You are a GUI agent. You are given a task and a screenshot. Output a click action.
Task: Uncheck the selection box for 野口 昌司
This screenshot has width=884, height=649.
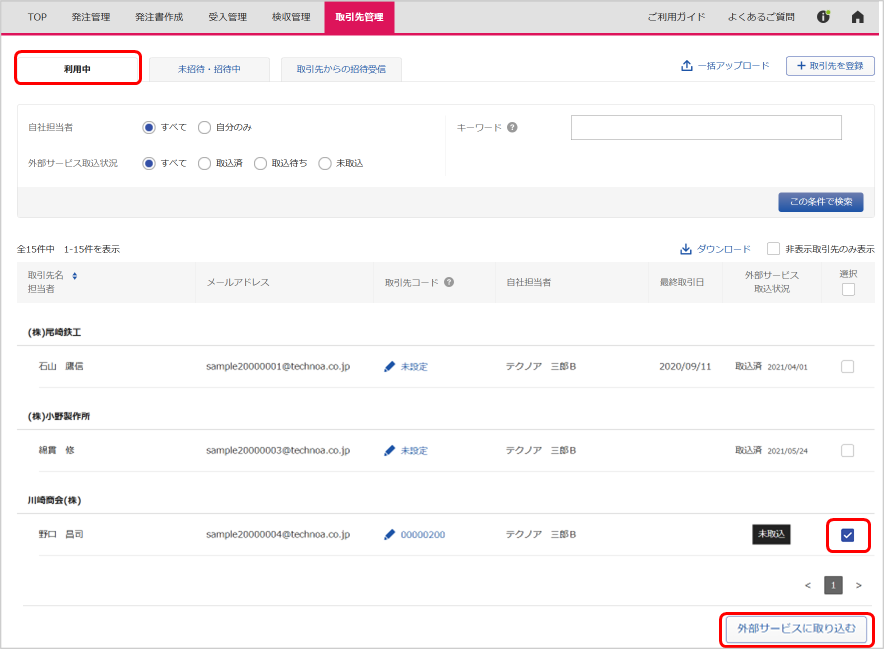click(x=848, y=535)
